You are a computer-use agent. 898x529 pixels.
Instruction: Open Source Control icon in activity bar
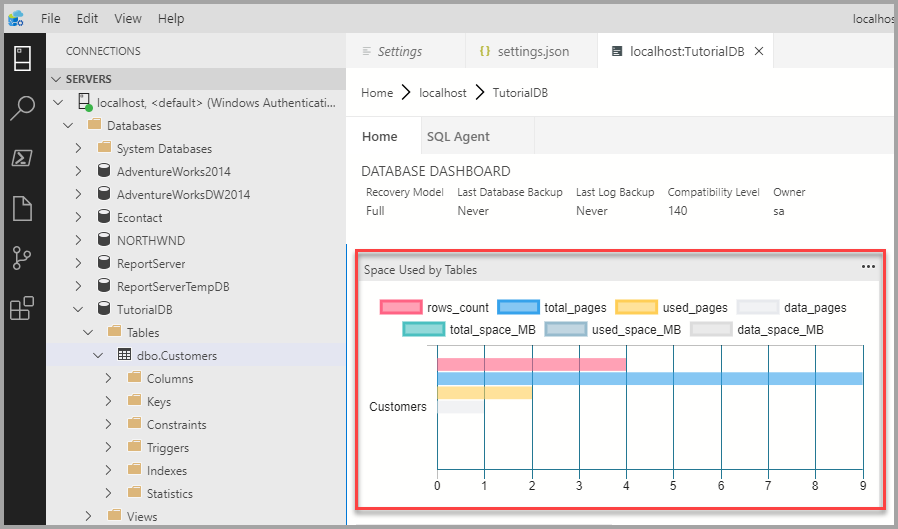click(x=22, y=258)
